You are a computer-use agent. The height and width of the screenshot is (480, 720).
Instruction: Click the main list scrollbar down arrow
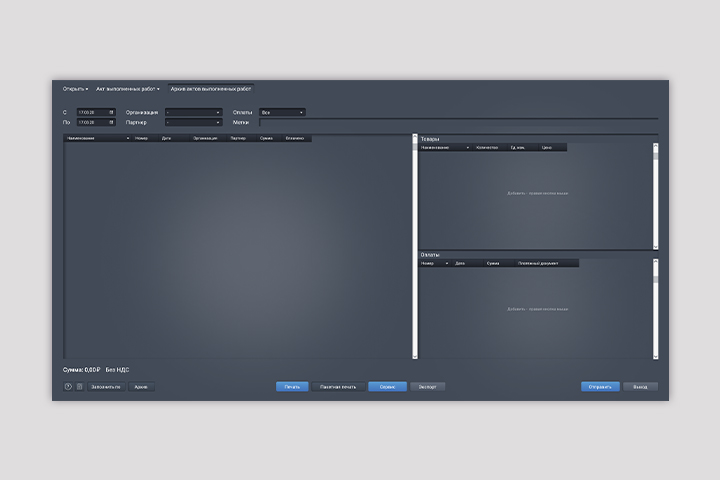[x=415, y=356]
